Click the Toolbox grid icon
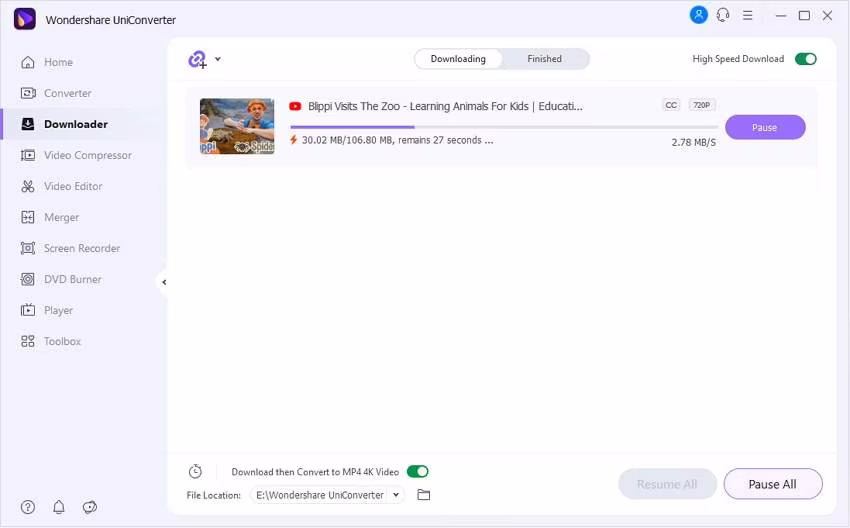Viewport: 850px width, 528px height. (28, 342)
